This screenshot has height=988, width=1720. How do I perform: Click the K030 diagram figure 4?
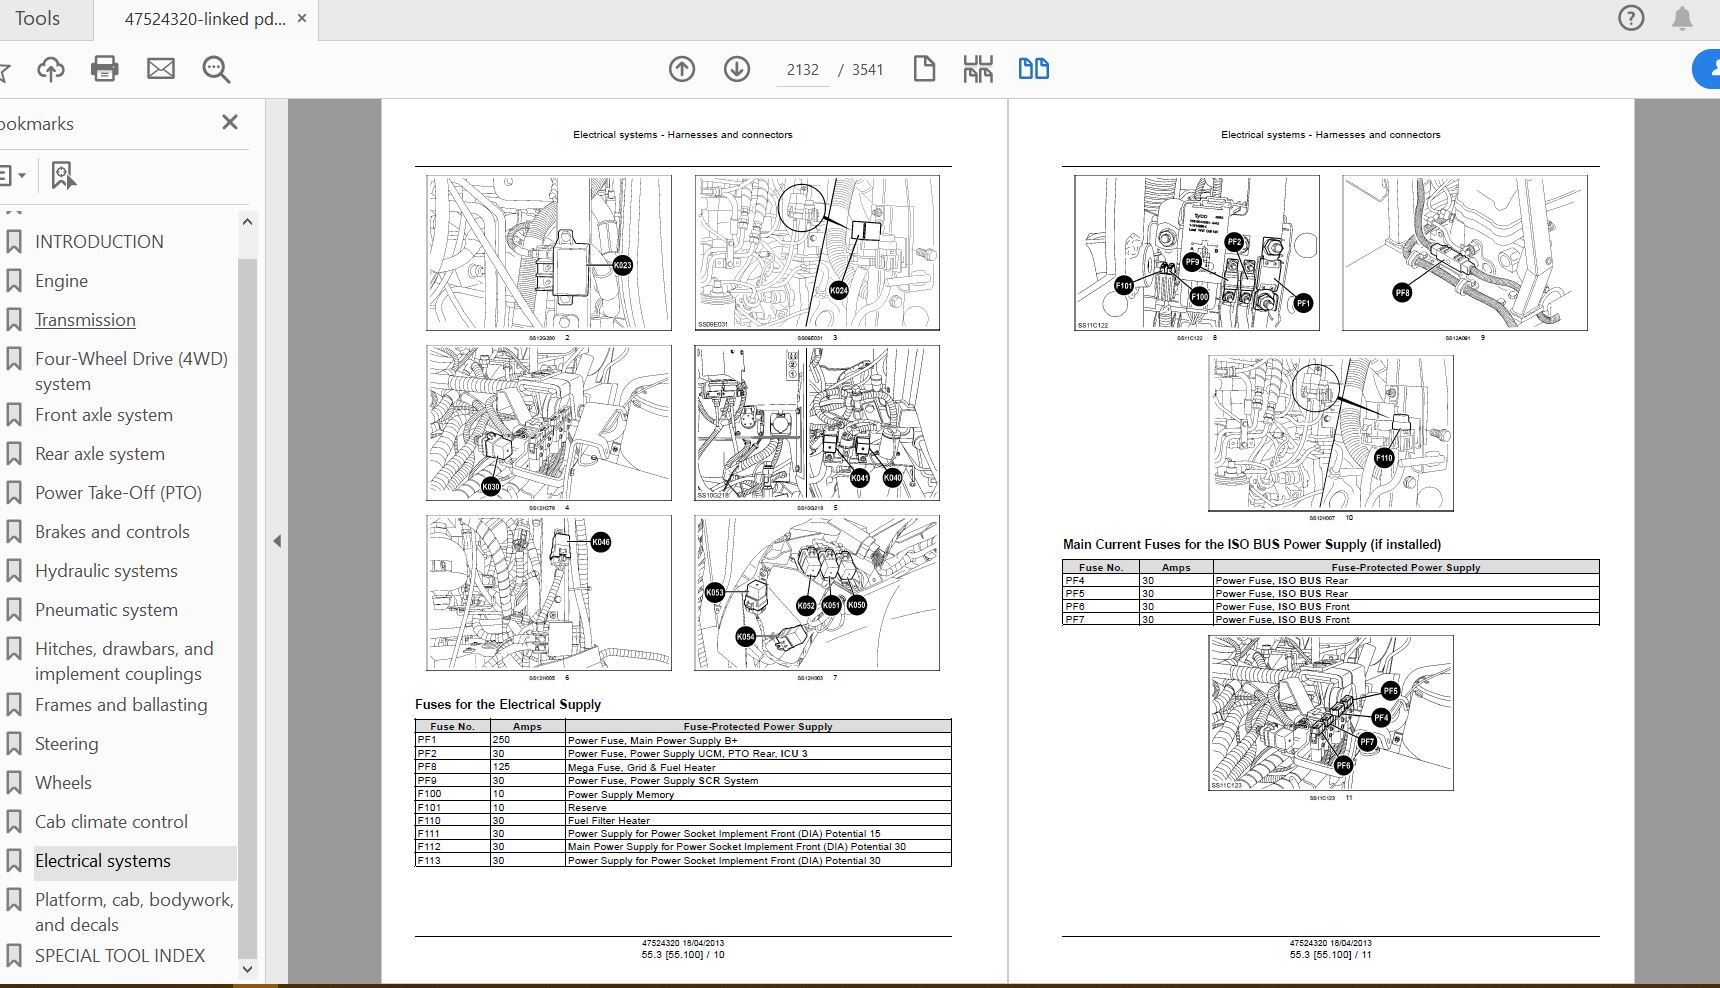(x=549, y=423)
